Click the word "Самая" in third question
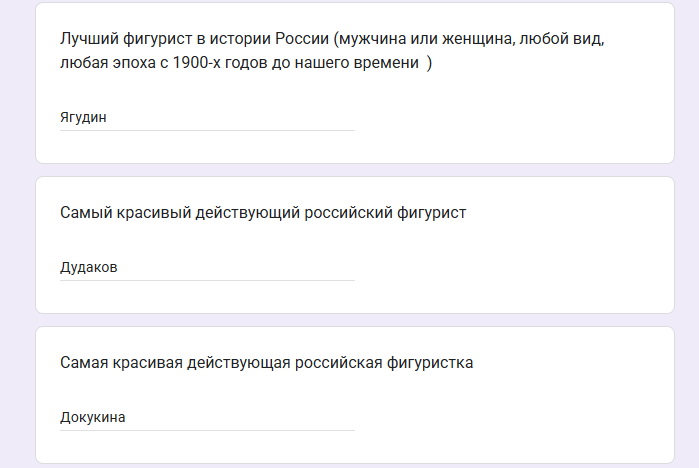 coord(84,362)
